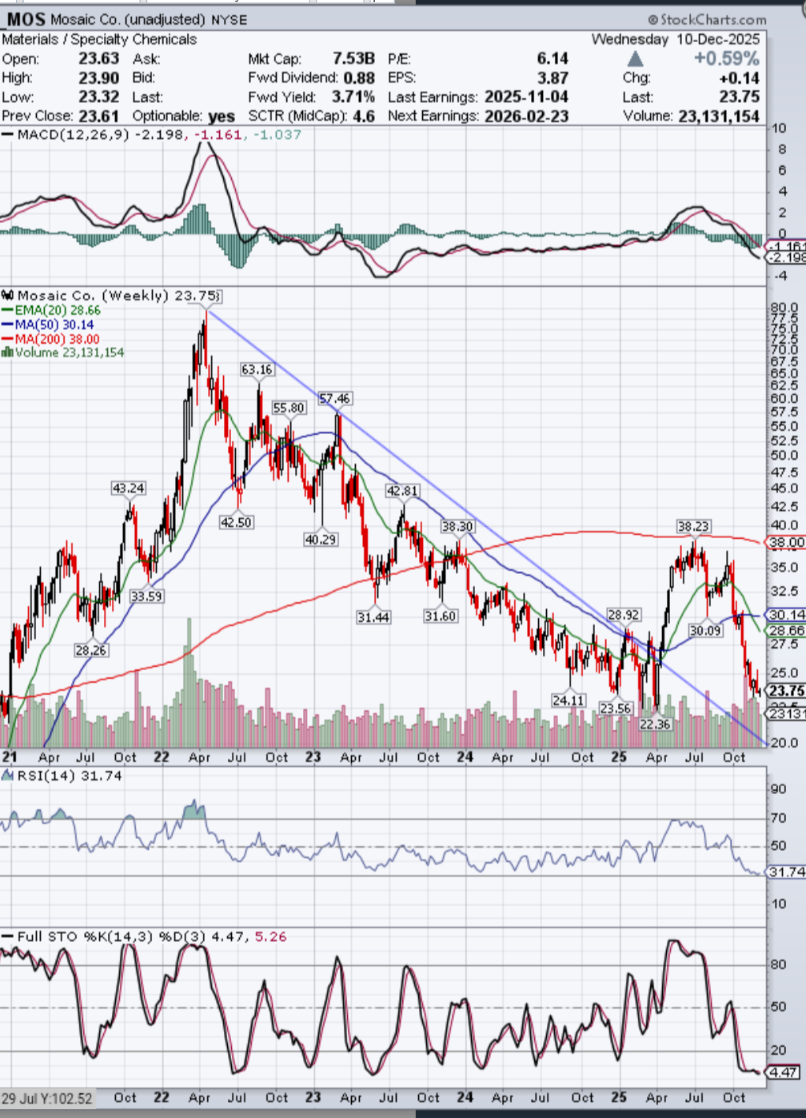Click the Optionable yes value
The image size is (806, 1118).
(221, 116)
